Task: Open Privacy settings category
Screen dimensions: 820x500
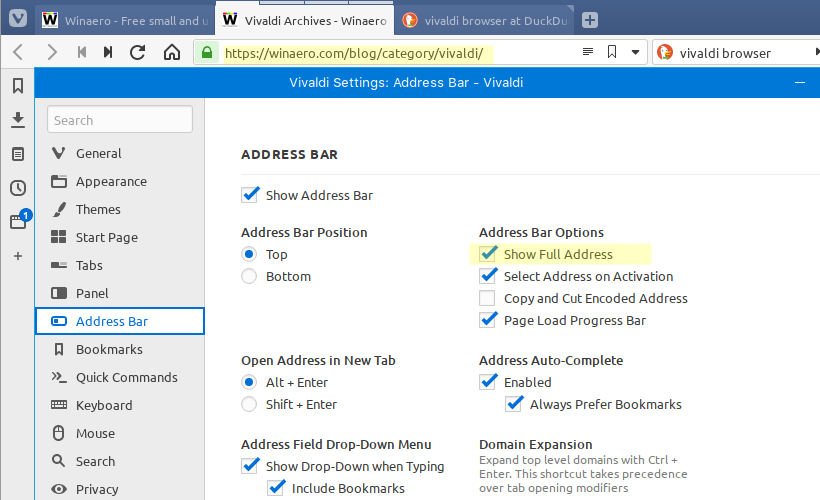Action: click(120, 489)
